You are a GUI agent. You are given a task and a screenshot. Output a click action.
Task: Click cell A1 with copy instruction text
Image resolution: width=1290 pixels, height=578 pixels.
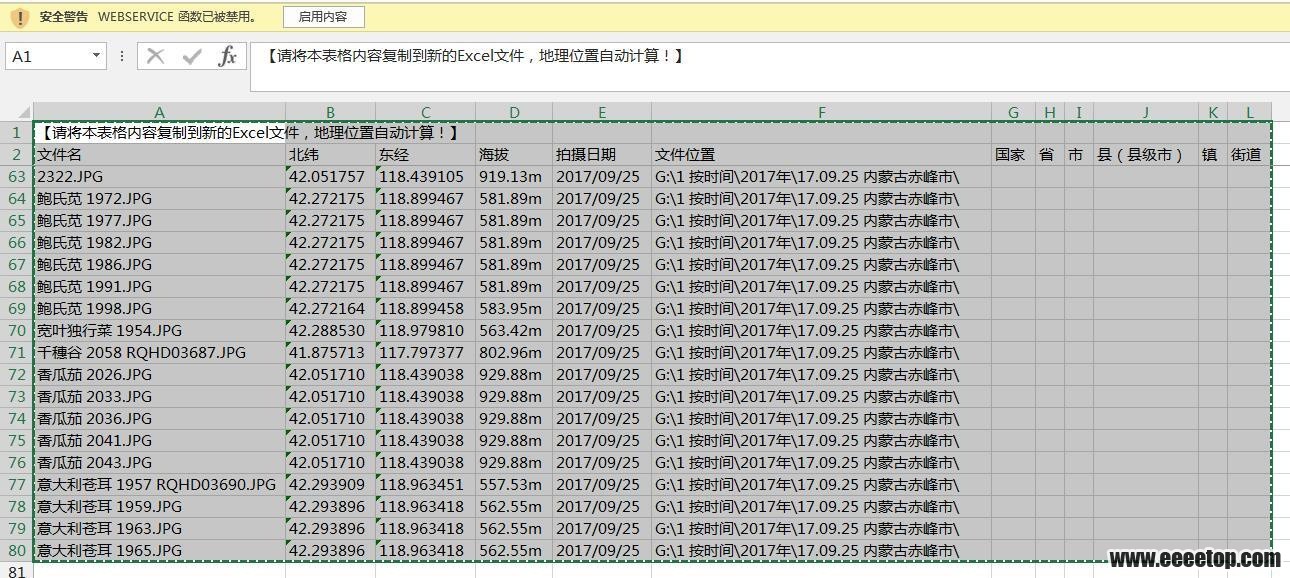tap(159, 133)
